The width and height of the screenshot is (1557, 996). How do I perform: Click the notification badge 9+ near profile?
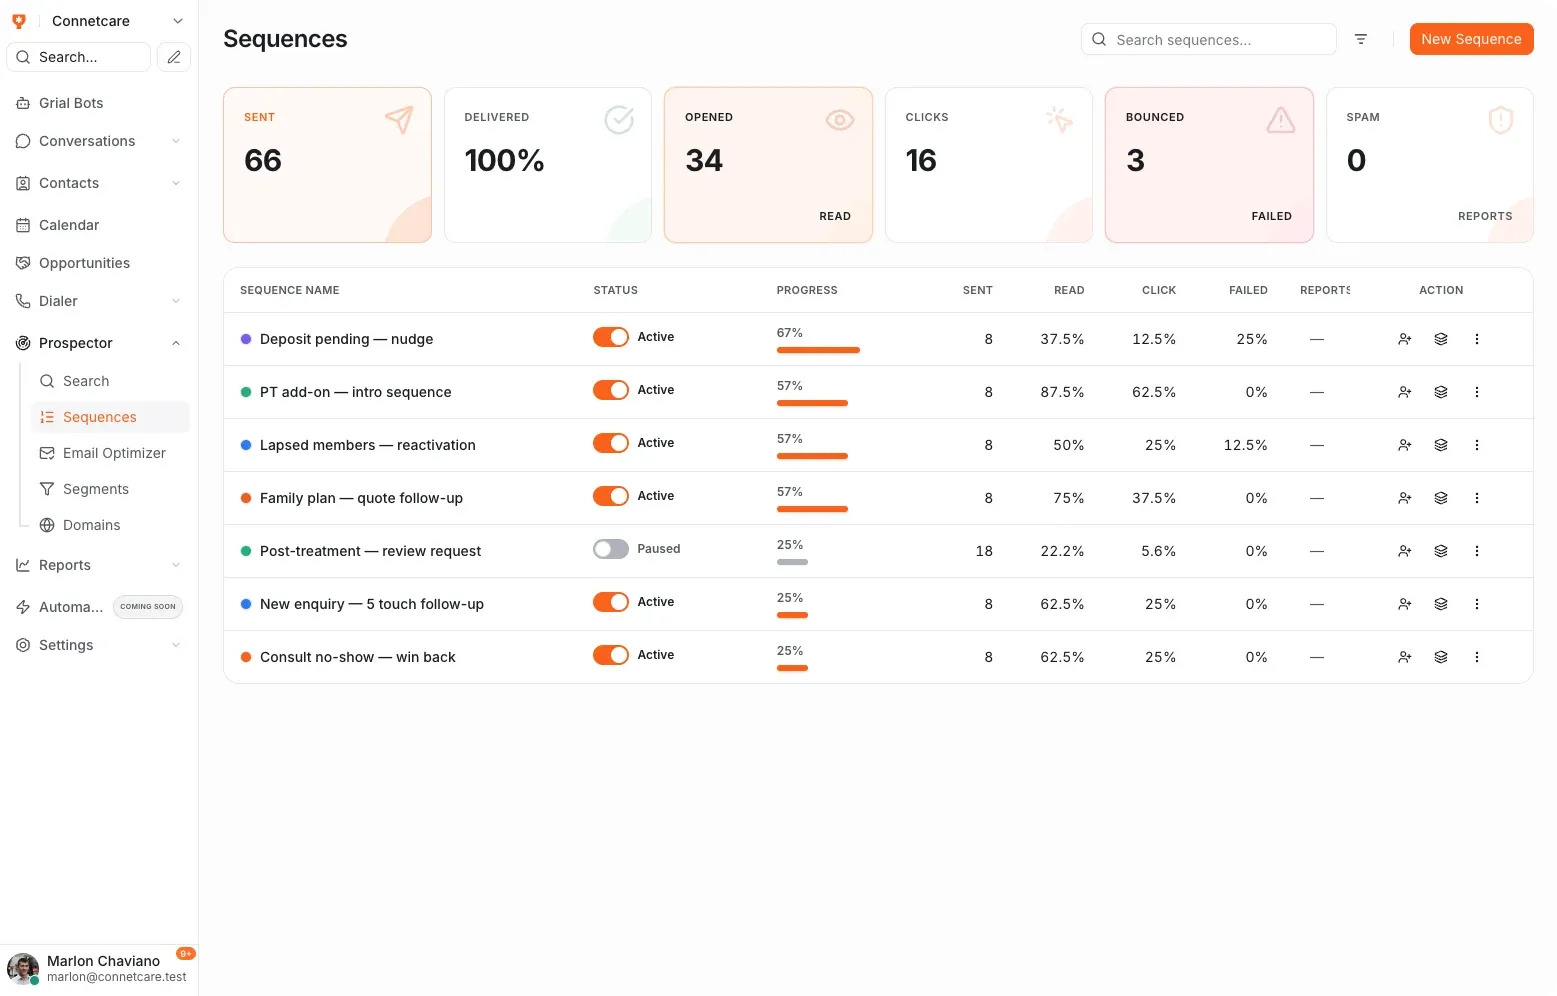point(186,954)
